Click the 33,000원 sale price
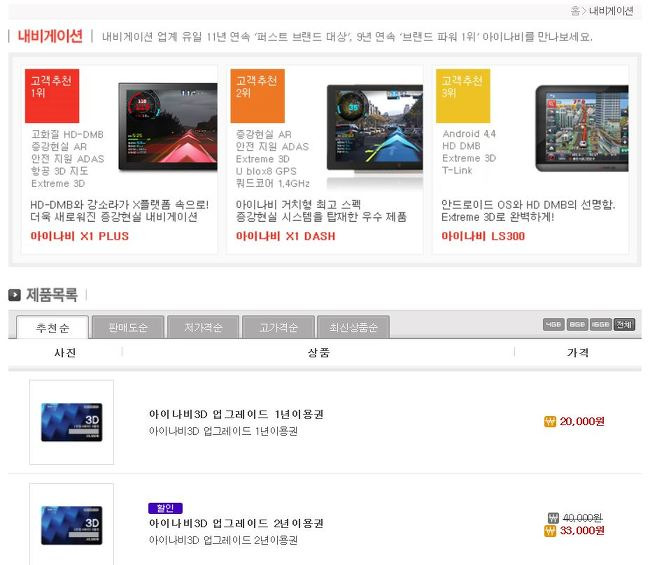The width and height of the screenshot is (650, 565). [x=582, y=531]
